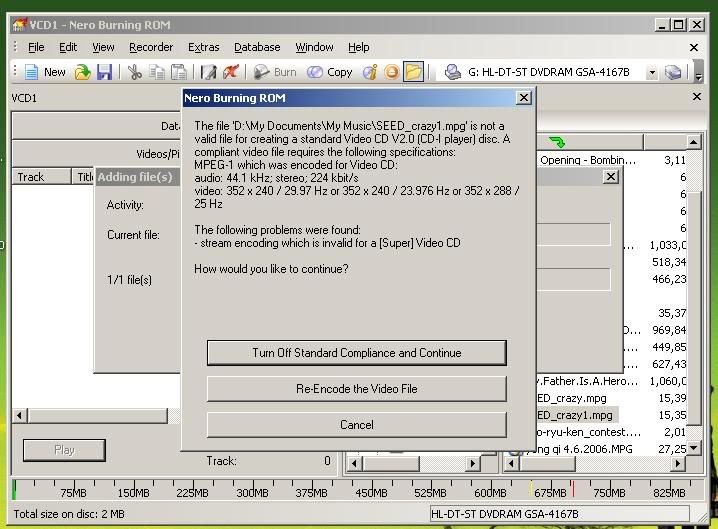The image size is (718, 529).
Task: Open the recorder drive dropdown
Action: click(x=652, y=72)
